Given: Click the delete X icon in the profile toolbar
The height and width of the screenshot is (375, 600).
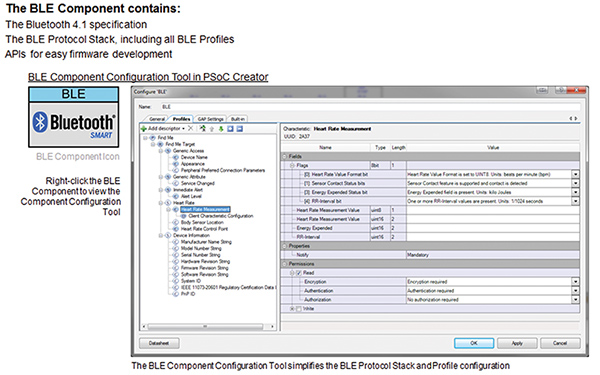Looking at the screenshot, I should tap(190, 129).
